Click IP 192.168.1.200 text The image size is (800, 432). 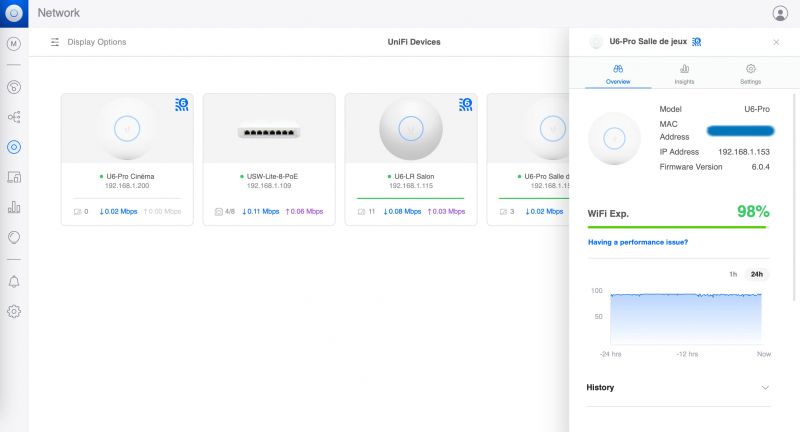[127, 186]
